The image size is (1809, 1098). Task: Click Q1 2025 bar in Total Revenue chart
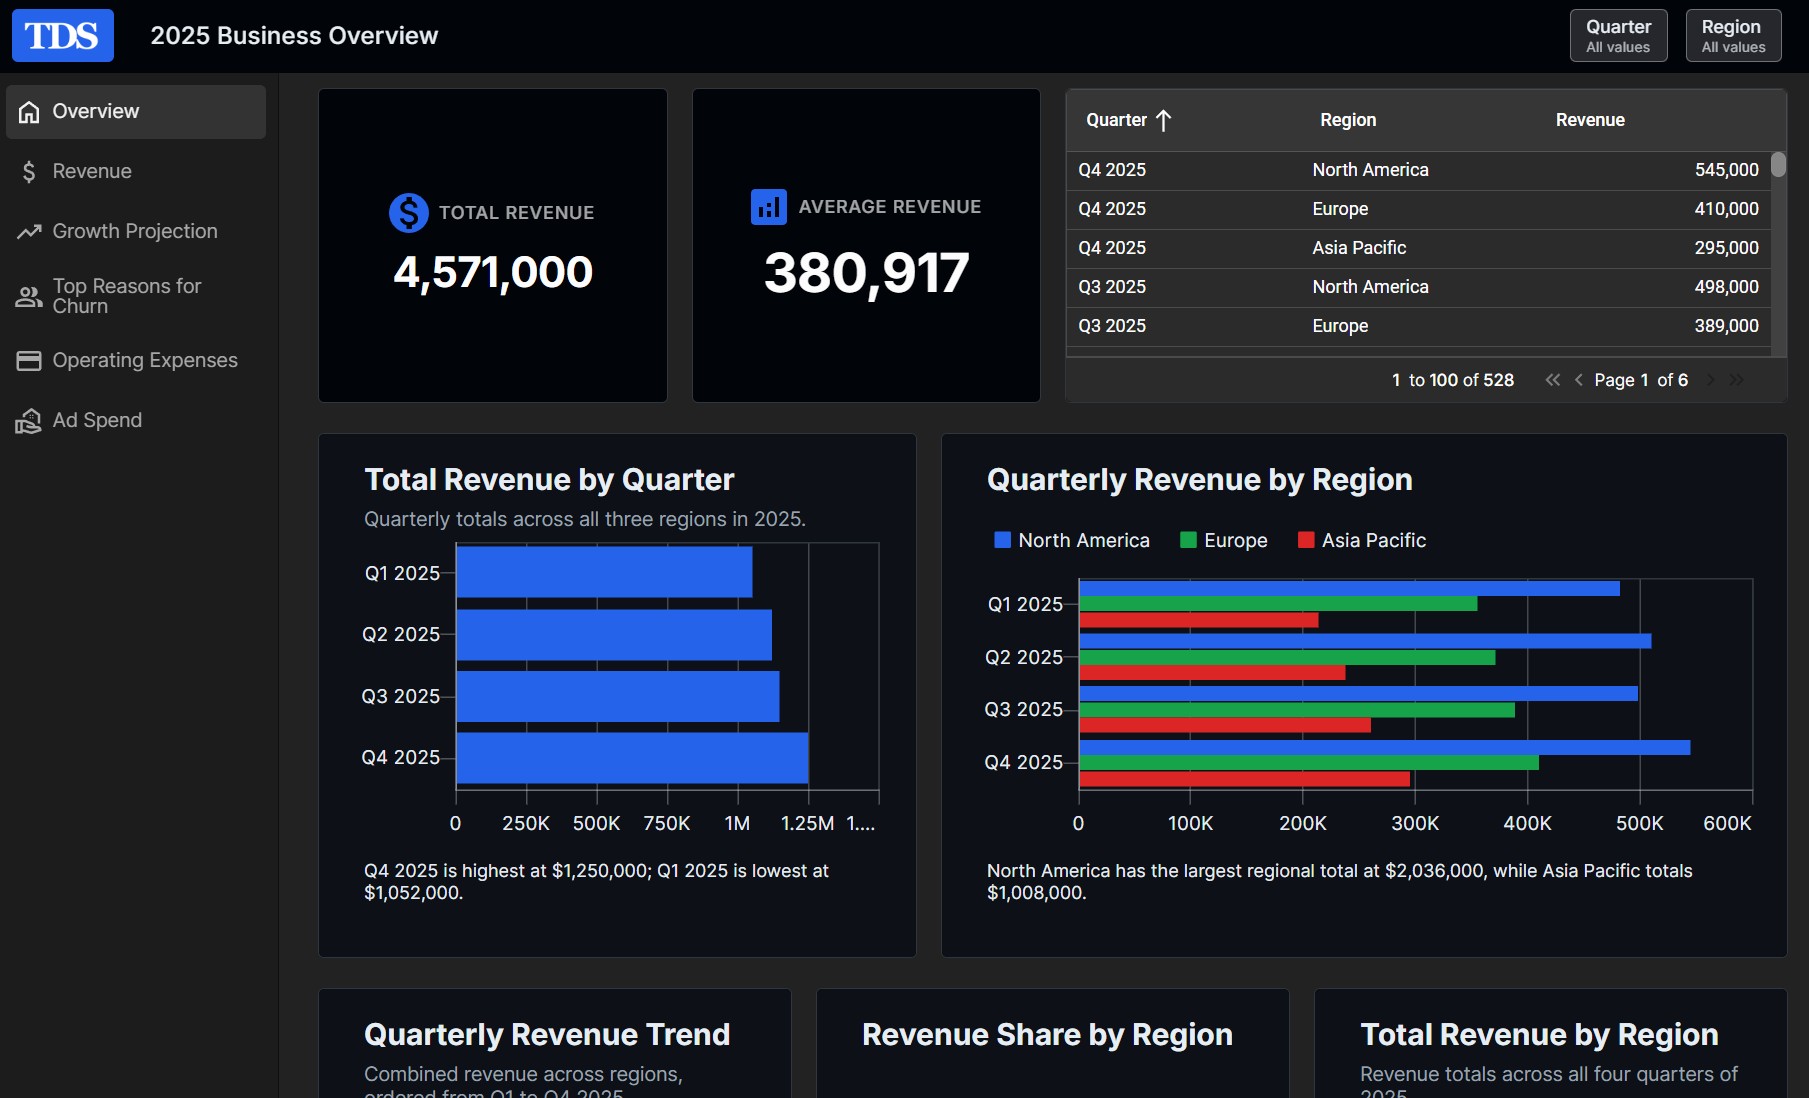coord(604,572)
